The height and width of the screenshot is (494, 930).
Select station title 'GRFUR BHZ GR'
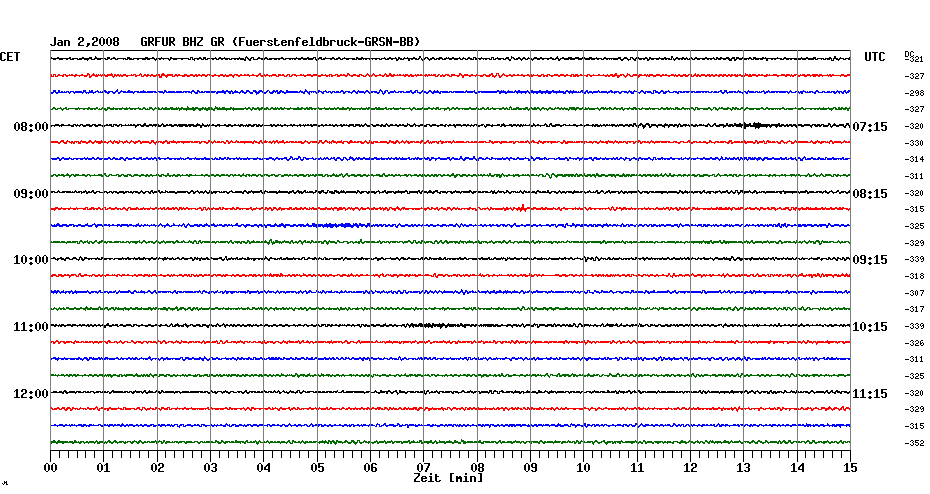pyautogui.click(x=183, y=42)
